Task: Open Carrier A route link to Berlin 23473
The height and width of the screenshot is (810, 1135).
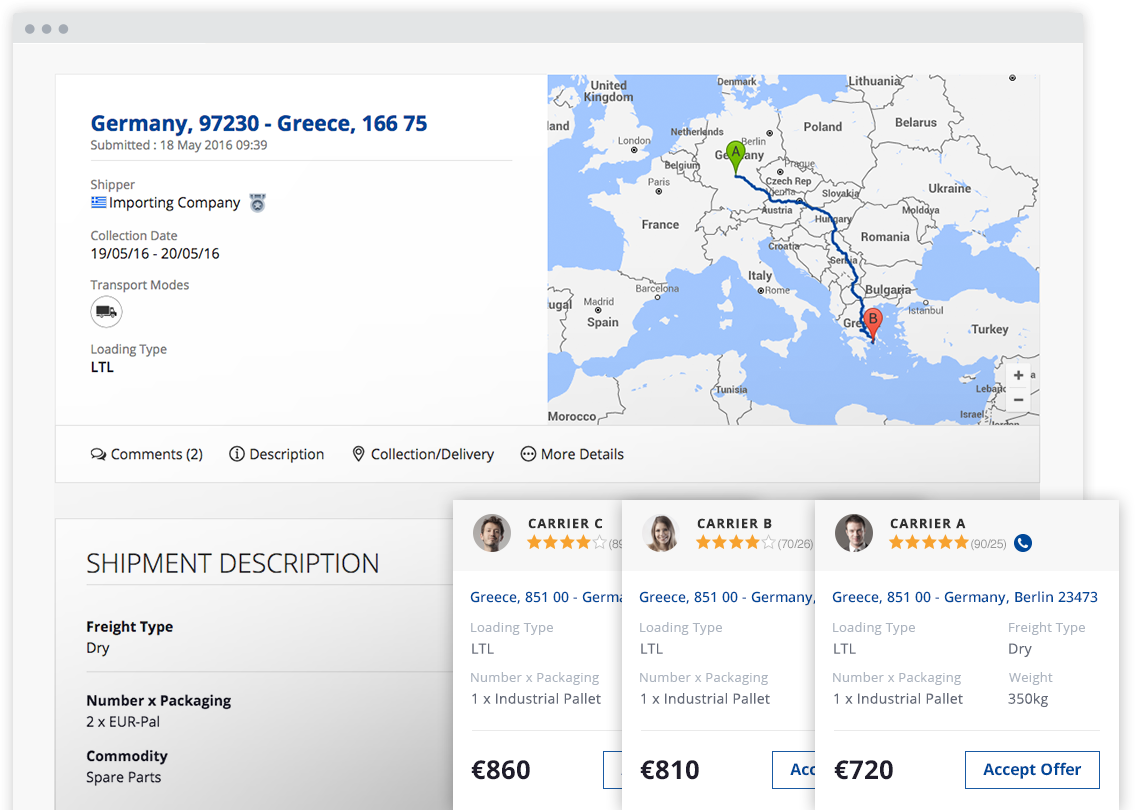Action: 965,597
